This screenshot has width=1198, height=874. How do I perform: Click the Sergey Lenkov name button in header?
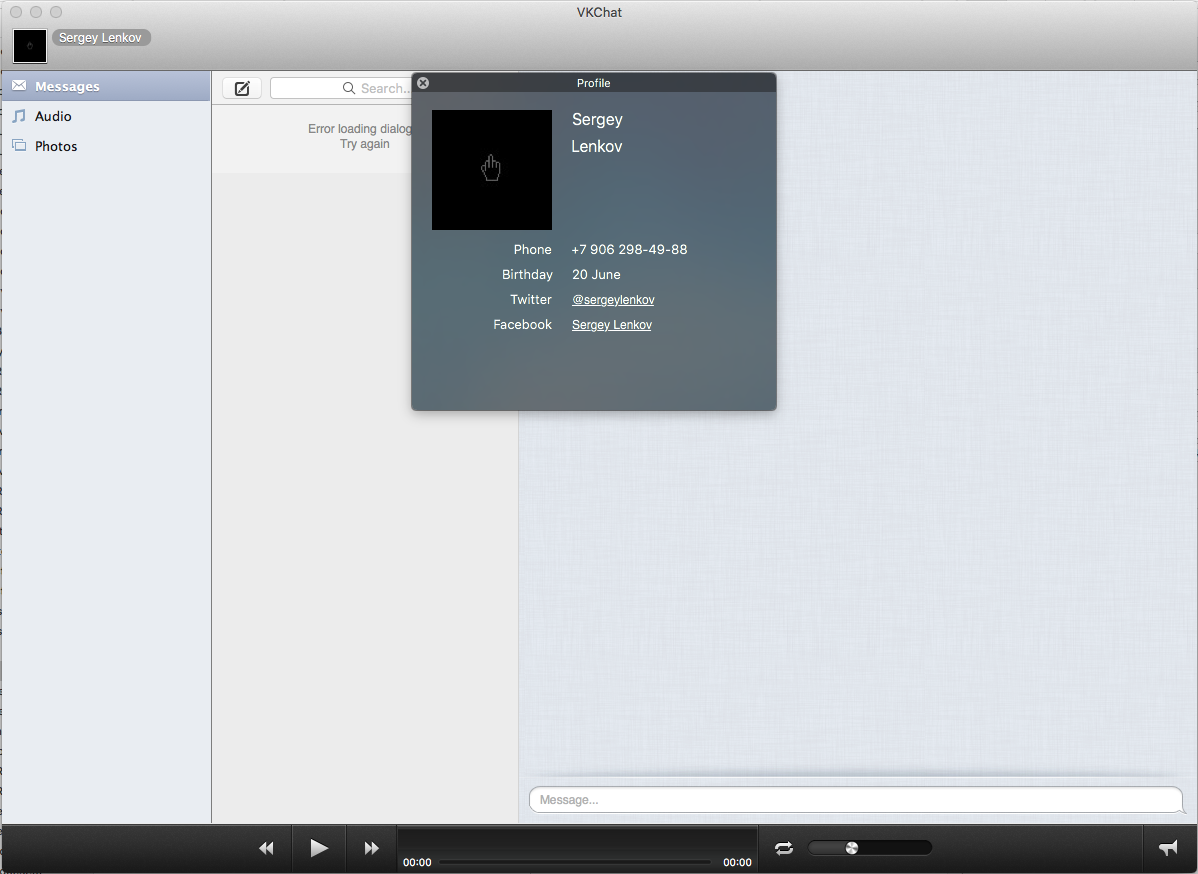(x=101, y=37)
